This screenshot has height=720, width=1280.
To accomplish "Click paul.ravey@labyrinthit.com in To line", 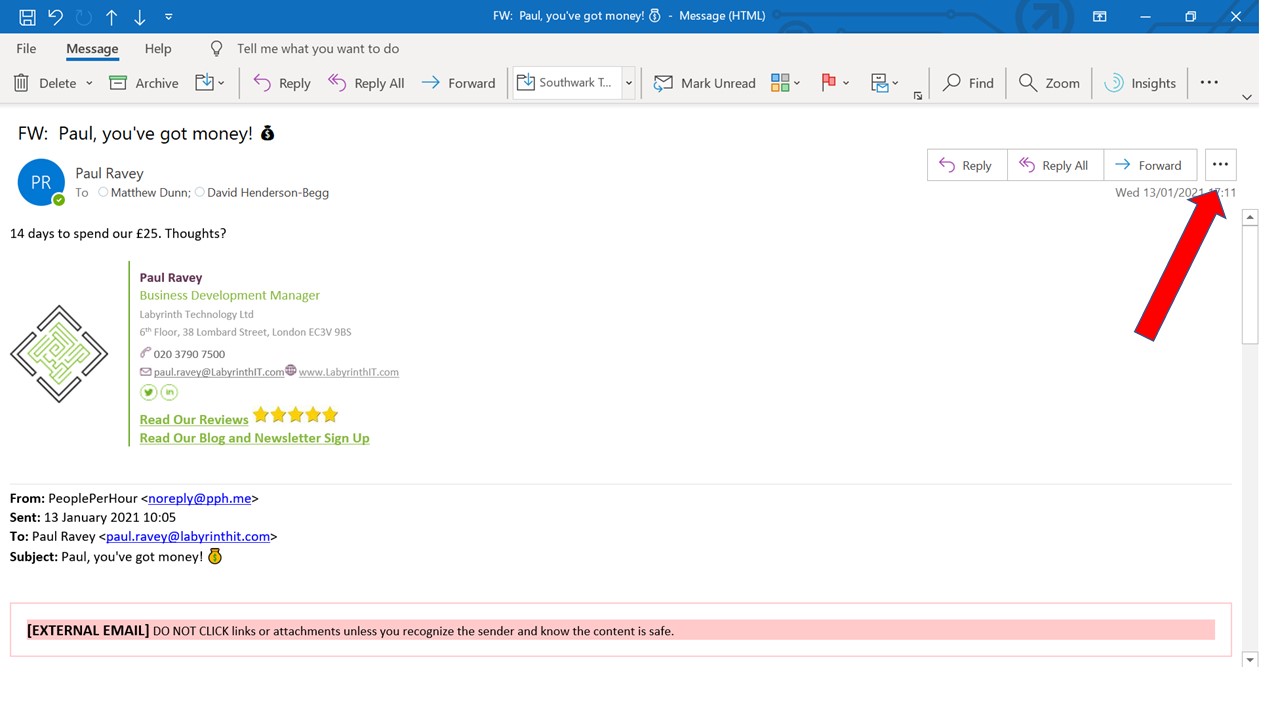I will tap(188, 536).
